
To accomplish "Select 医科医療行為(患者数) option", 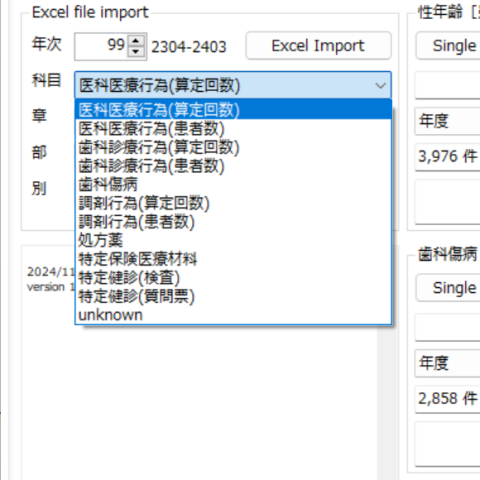I will tap(233, 128).
